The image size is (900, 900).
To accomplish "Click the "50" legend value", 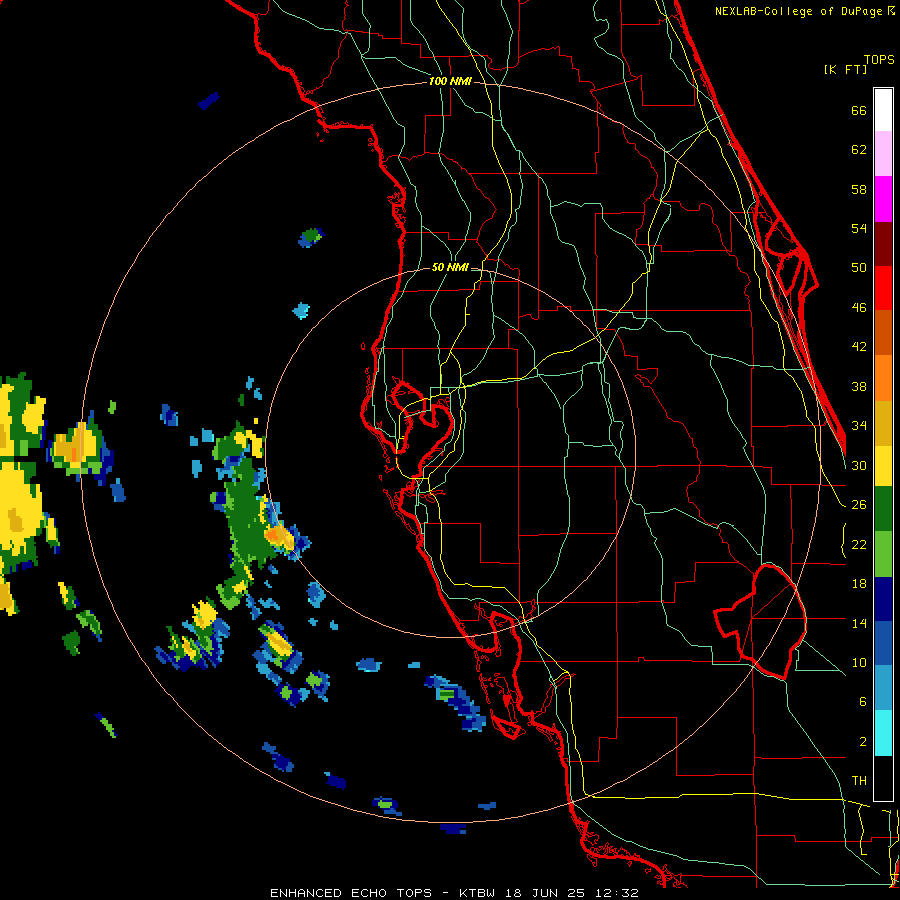I will pos(859,268).
